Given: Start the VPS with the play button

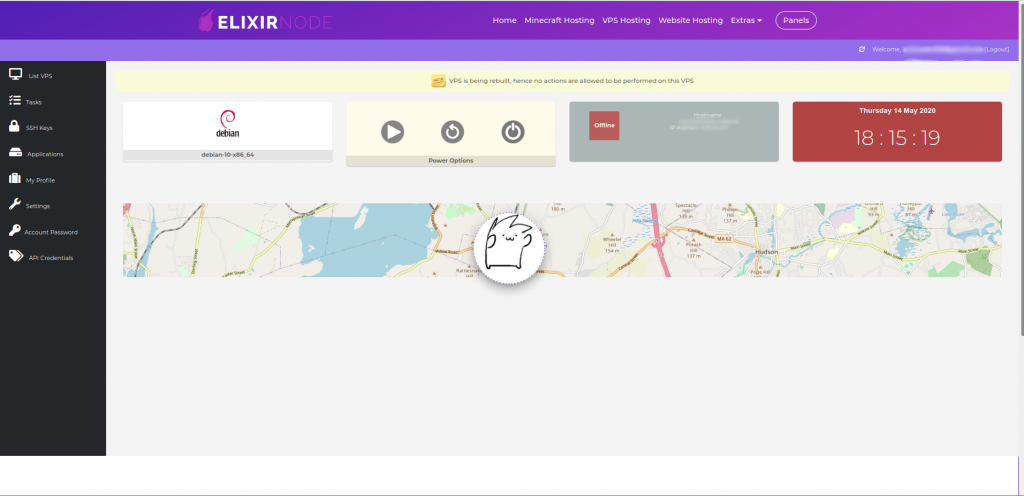Looking at the screenshot, I should [392, 132].
